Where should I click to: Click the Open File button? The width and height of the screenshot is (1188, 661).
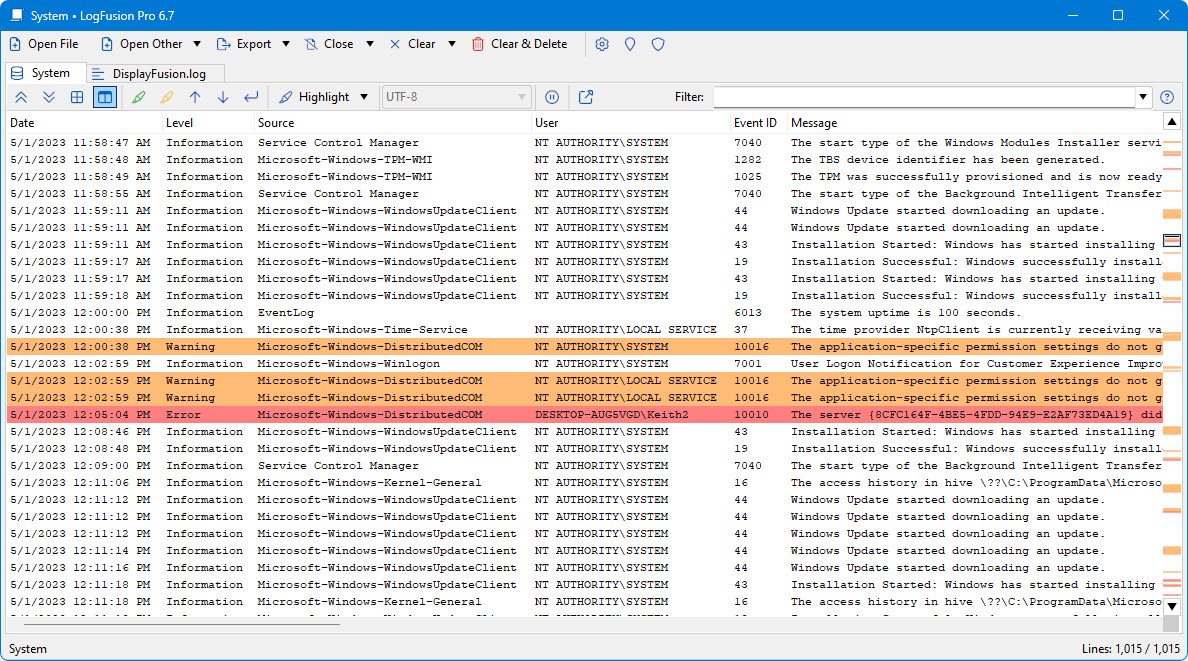44,44
